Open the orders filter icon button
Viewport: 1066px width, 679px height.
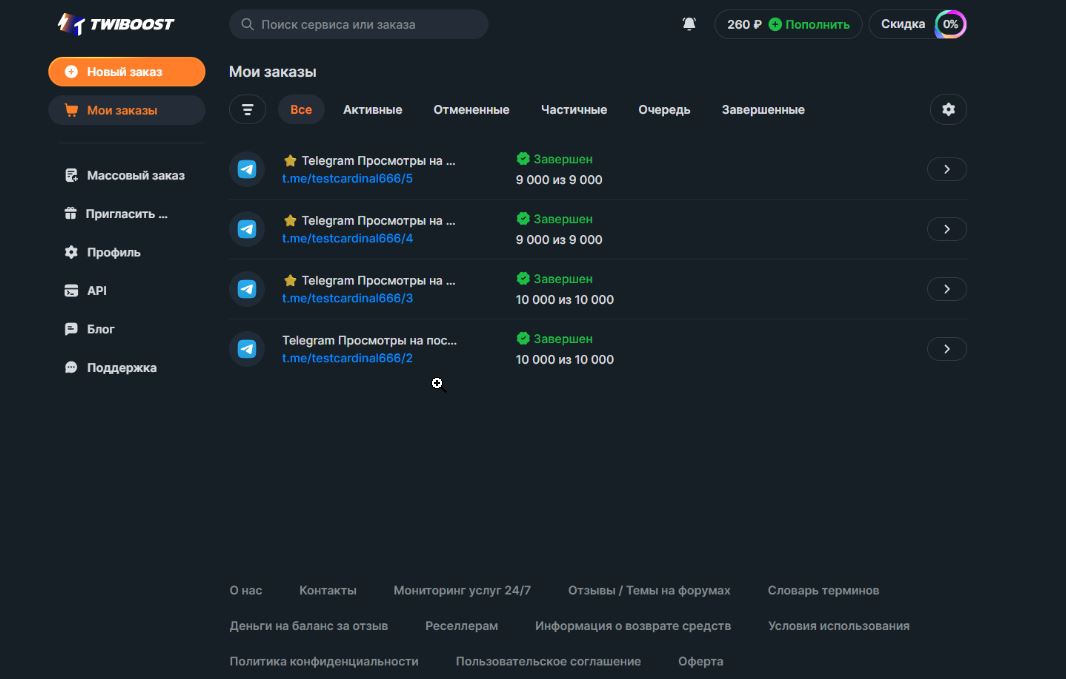[247, 110]
